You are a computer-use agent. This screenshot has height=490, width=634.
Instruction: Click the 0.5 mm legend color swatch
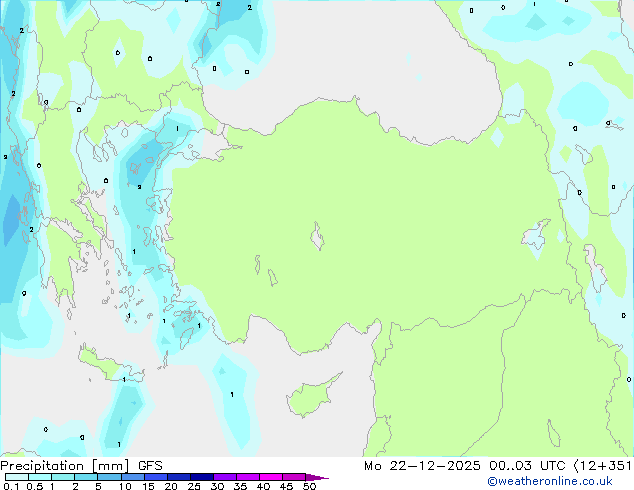pyautogui.click(x=40, y=477)
